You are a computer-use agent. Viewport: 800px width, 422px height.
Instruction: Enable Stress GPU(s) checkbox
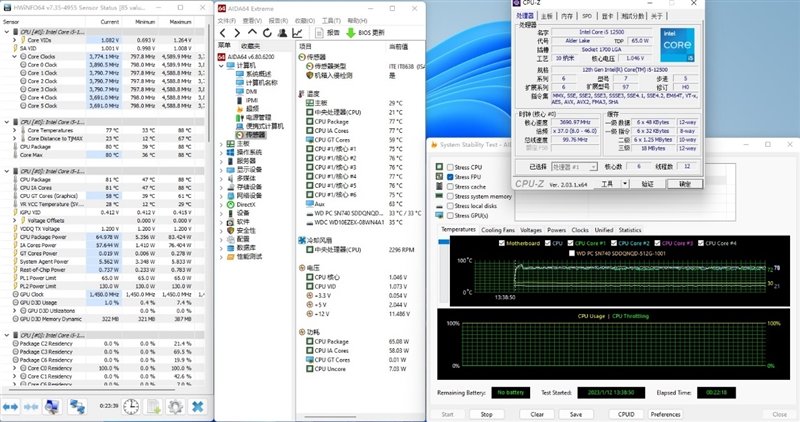(x=450, y=216)
